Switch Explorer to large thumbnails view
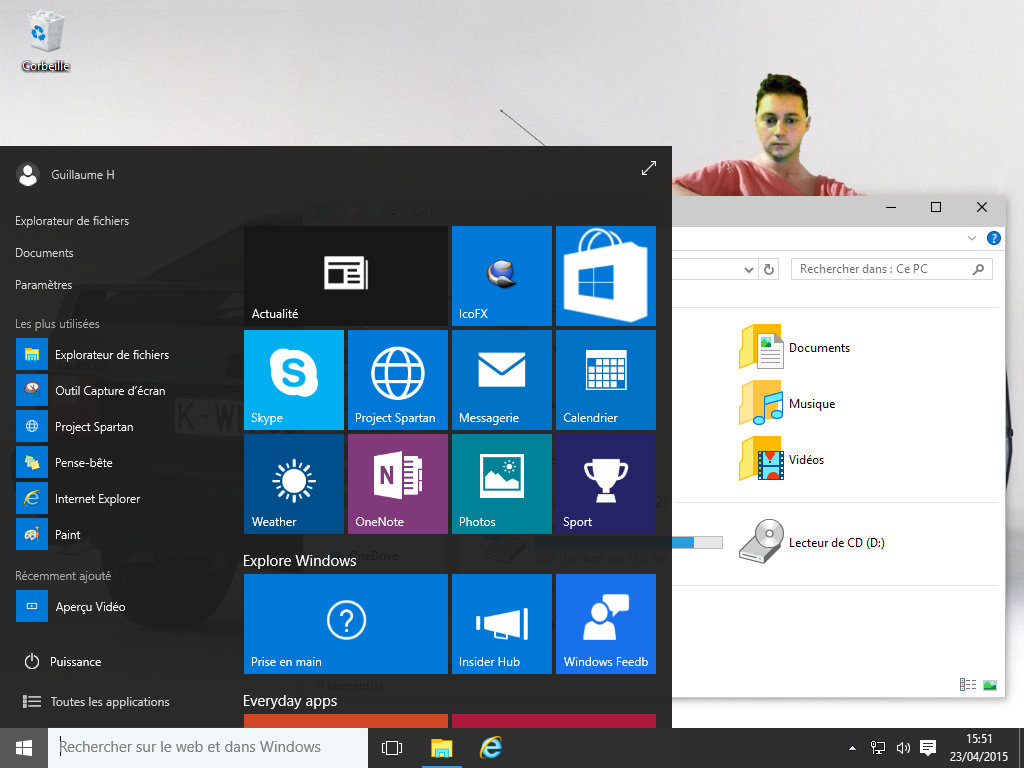1024x768 pixels. (991, 683)
